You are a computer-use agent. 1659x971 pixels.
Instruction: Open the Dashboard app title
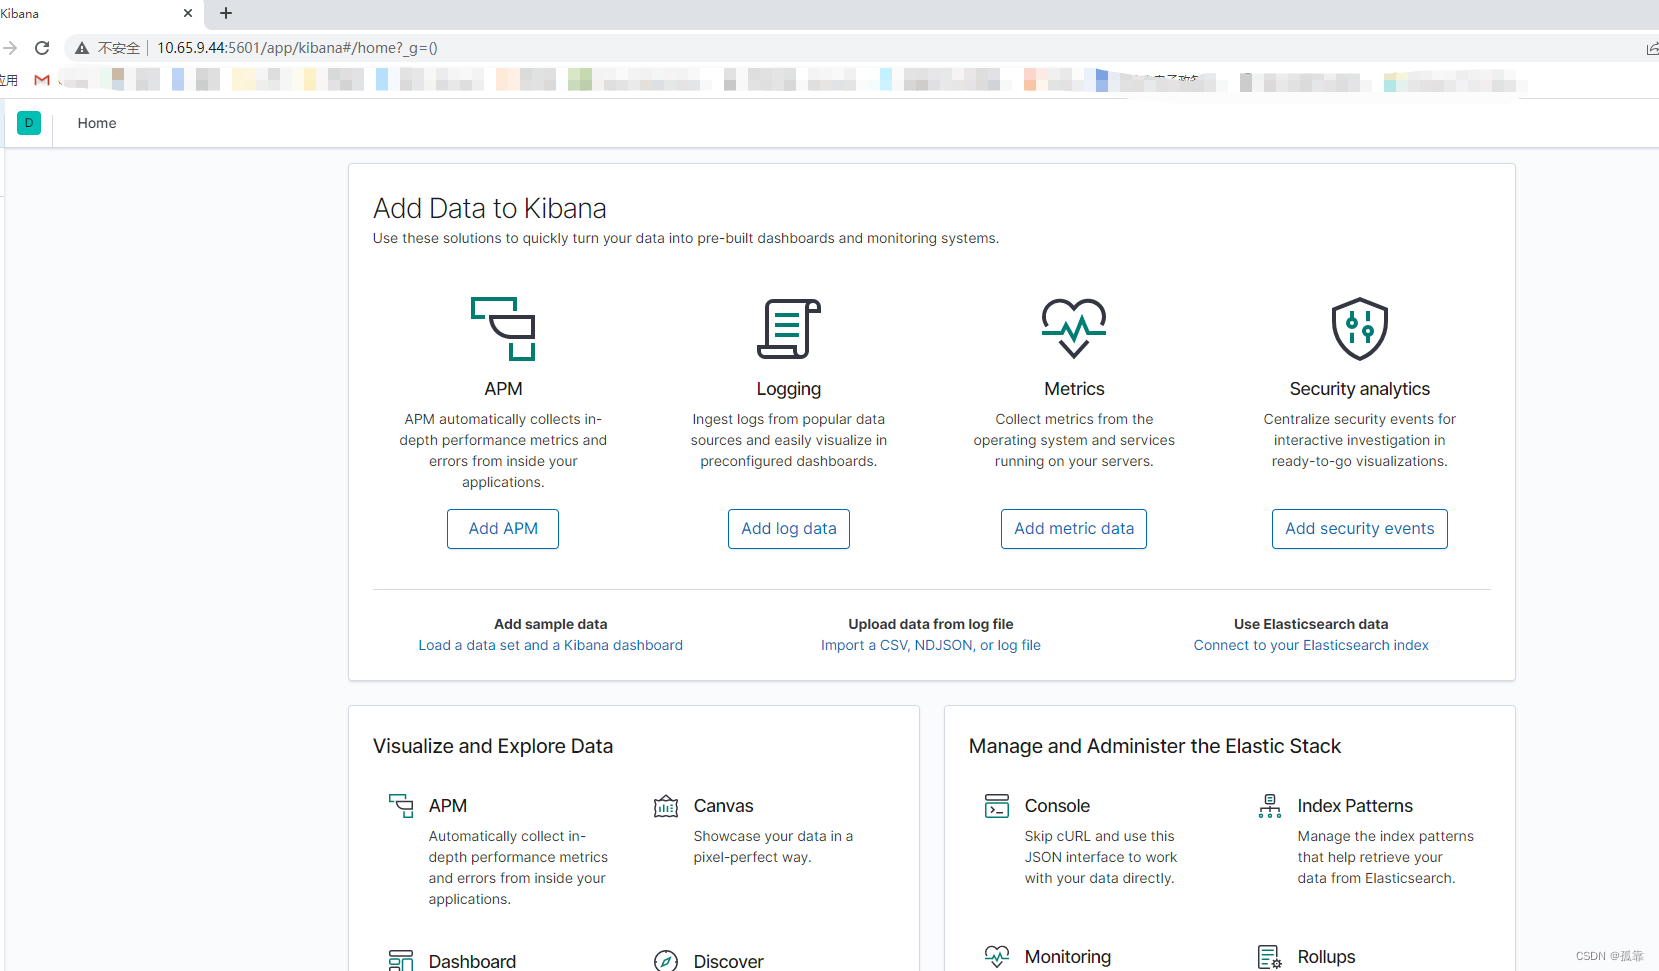click(x=472, y=961)
